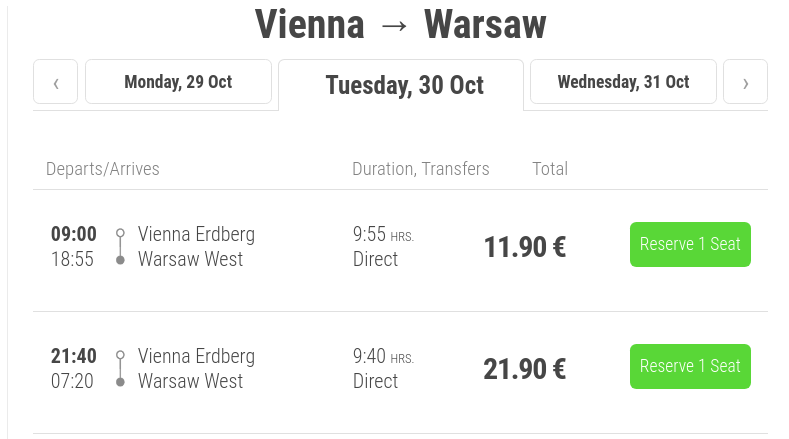Viewport: 789px width, 439px height.
Task: Click Warsaw West on the 21:40 trip
Action: (x=190, y=381)
